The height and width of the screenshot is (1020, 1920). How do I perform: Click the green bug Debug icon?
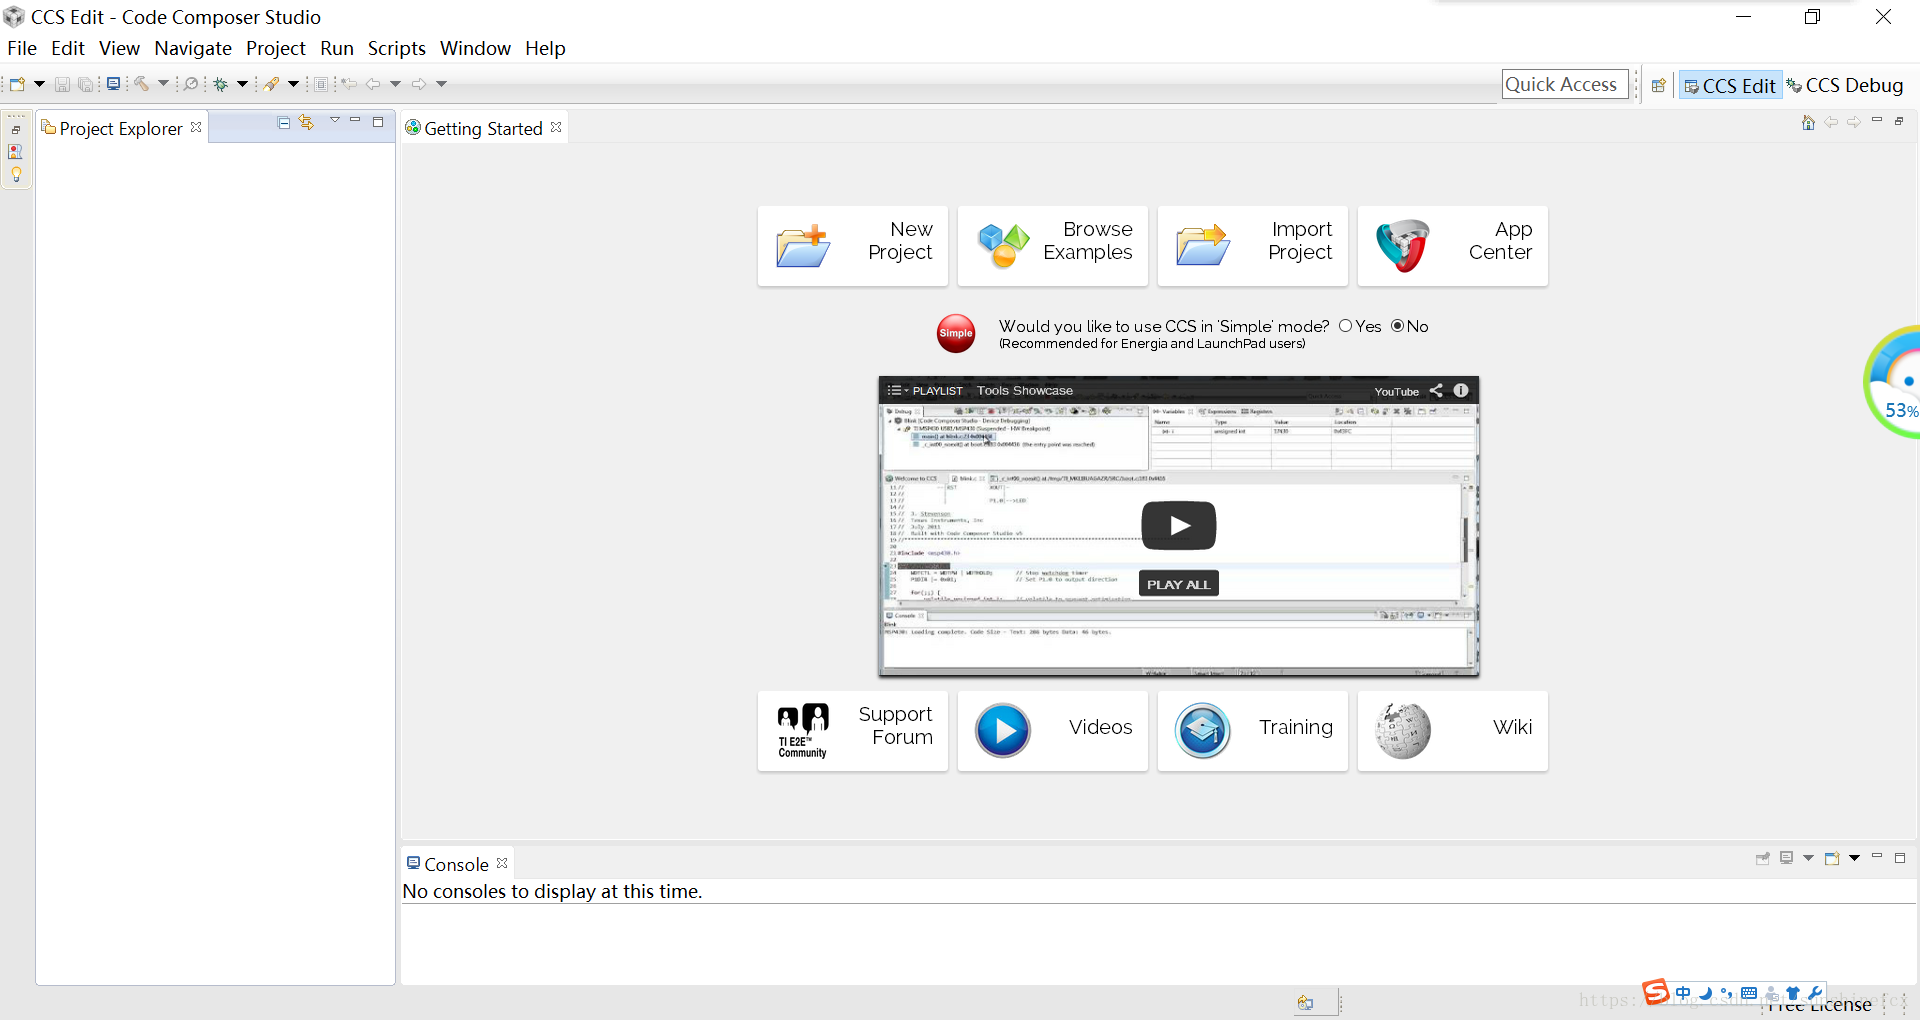click(x=220, y=84)
